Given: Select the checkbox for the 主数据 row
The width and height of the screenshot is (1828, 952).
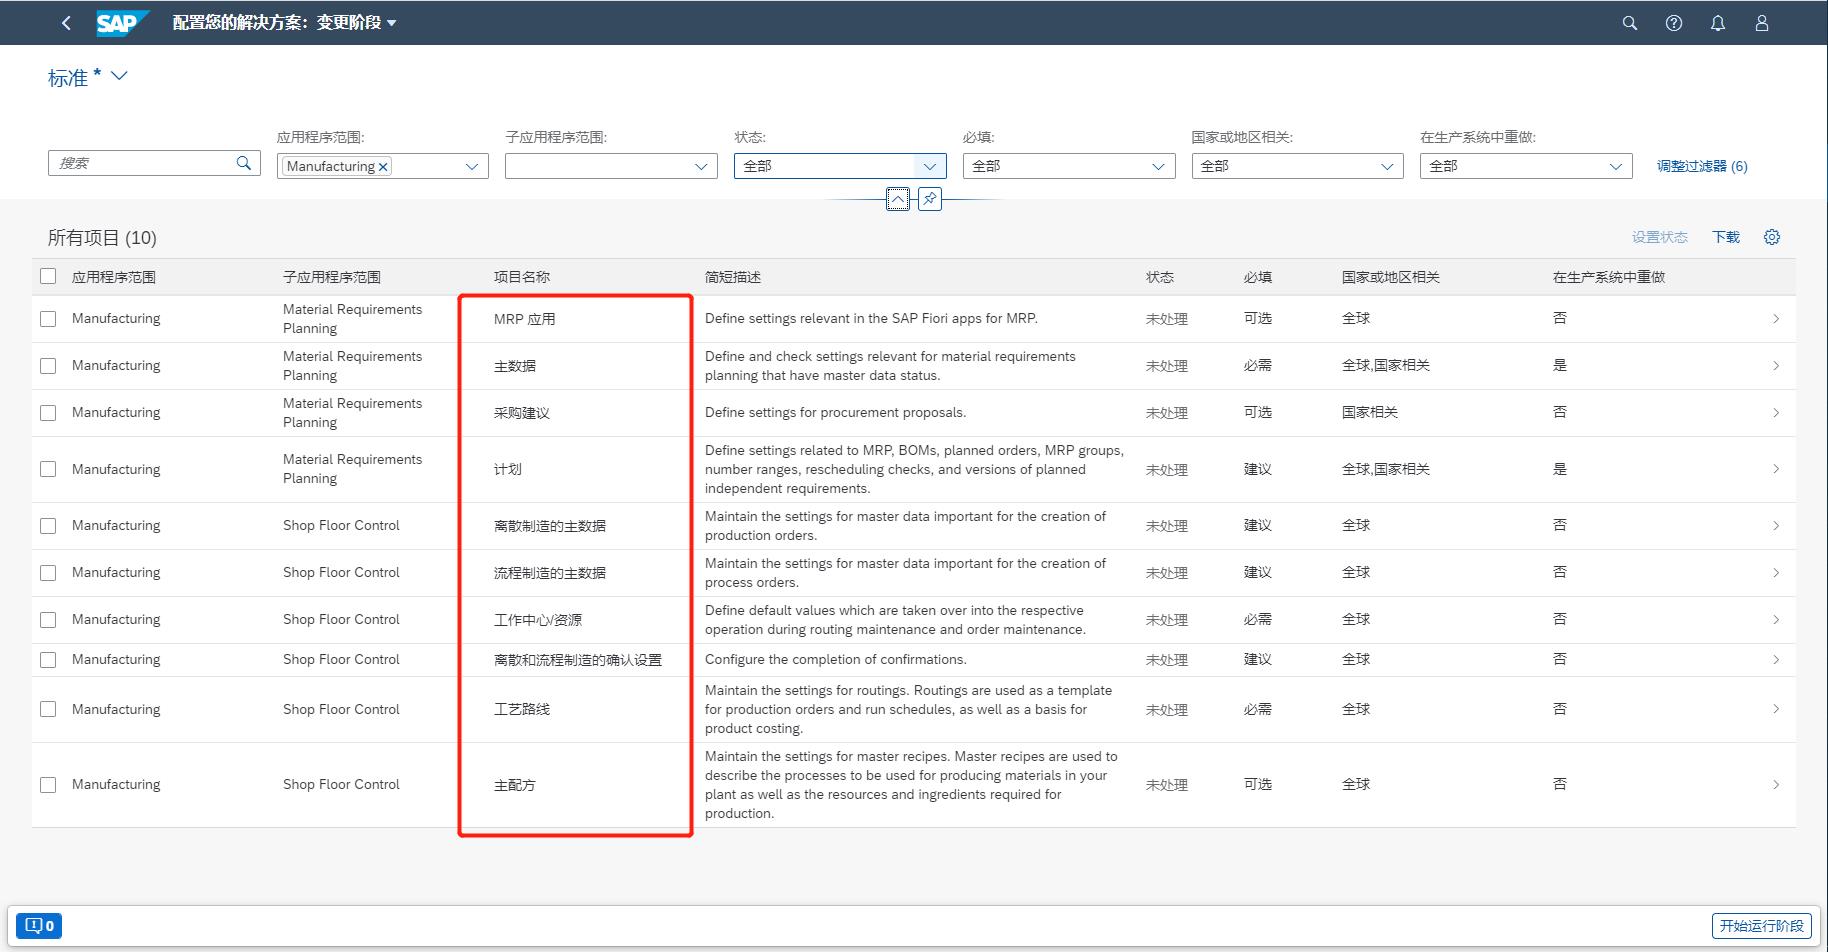Looking at the screenshot, I should tap(48, 365).
